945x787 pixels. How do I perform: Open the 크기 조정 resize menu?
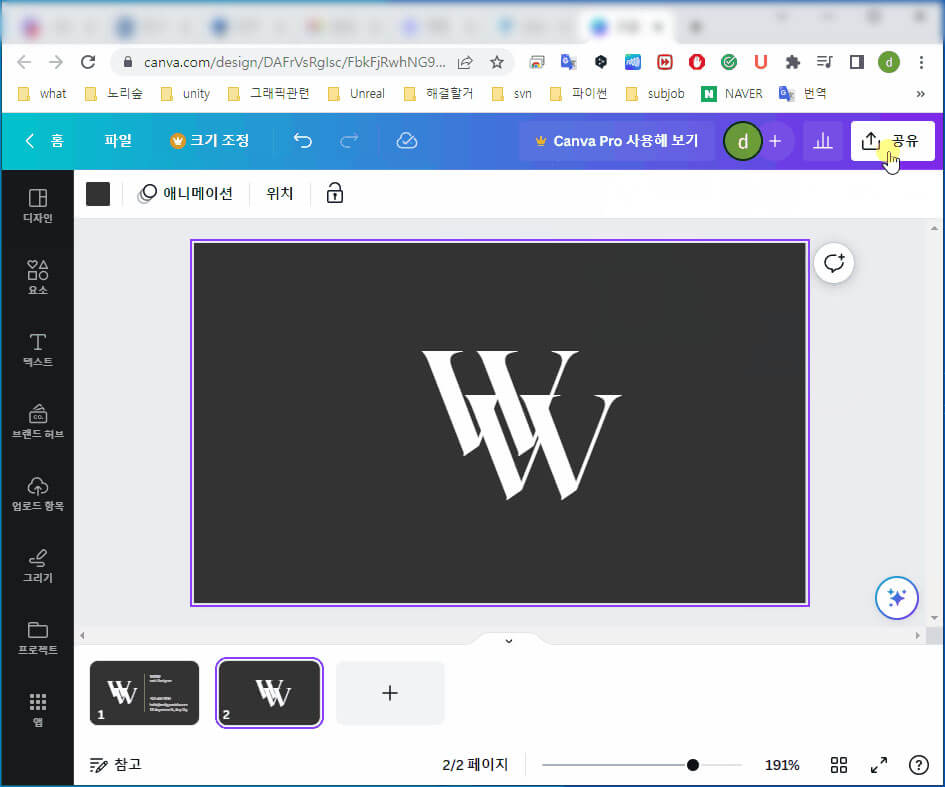click(210, 141)
